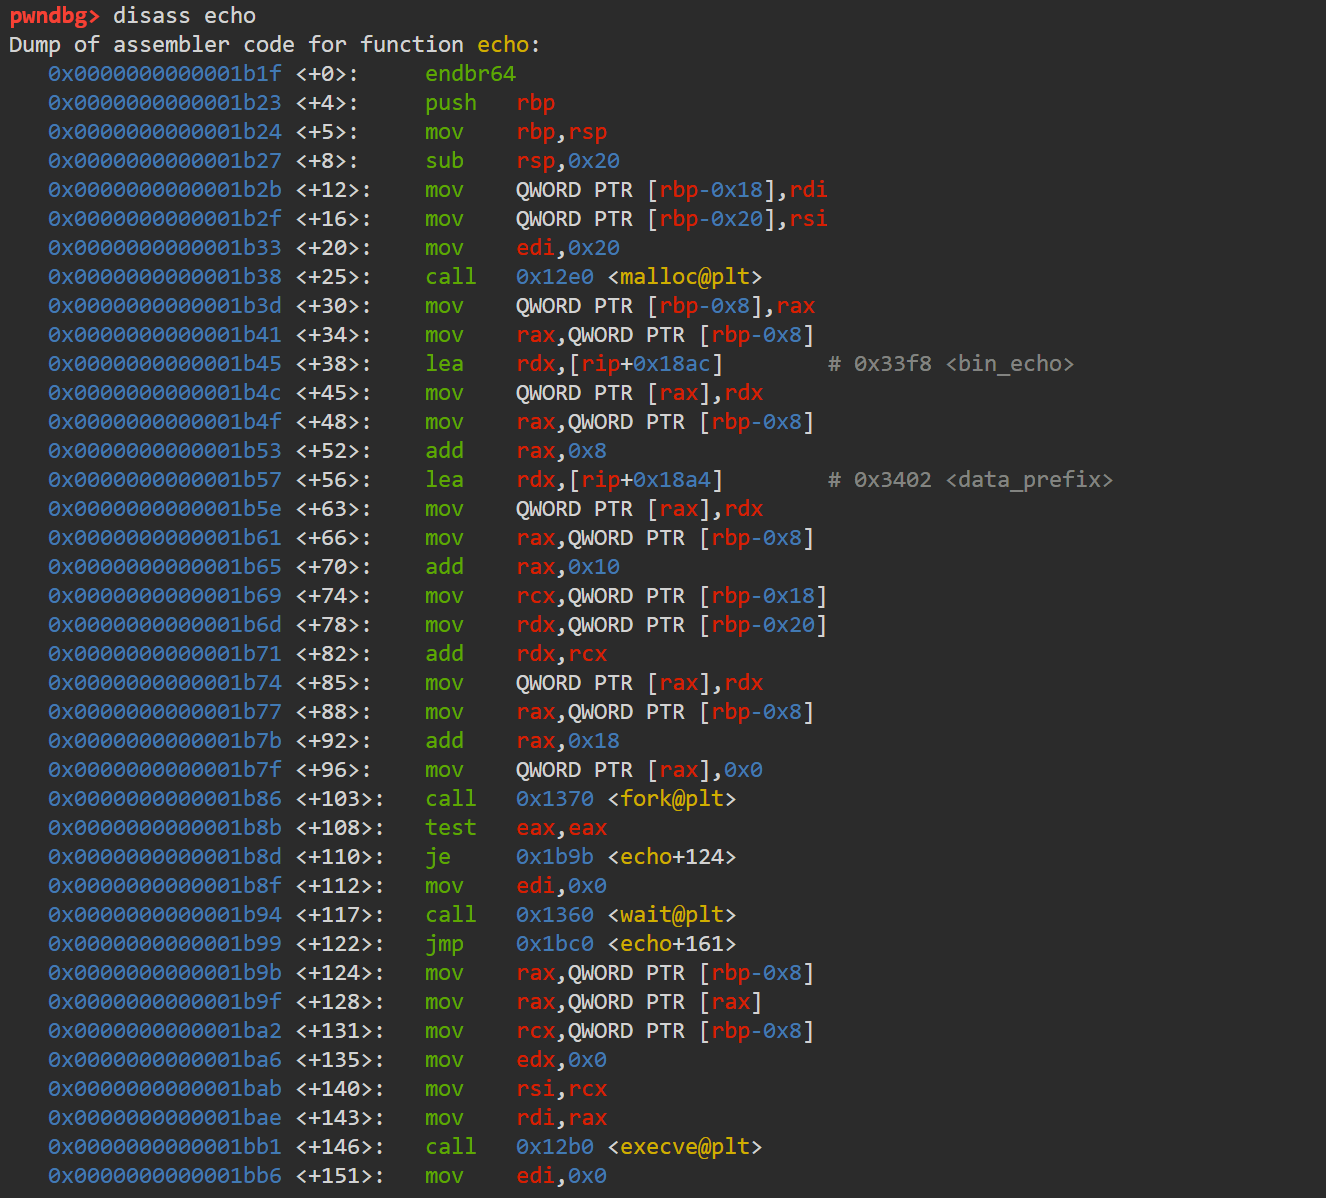Click operands 'rax,0x10'
This screenshot has height=1198, width=1326.
click(x=568, y=567)
